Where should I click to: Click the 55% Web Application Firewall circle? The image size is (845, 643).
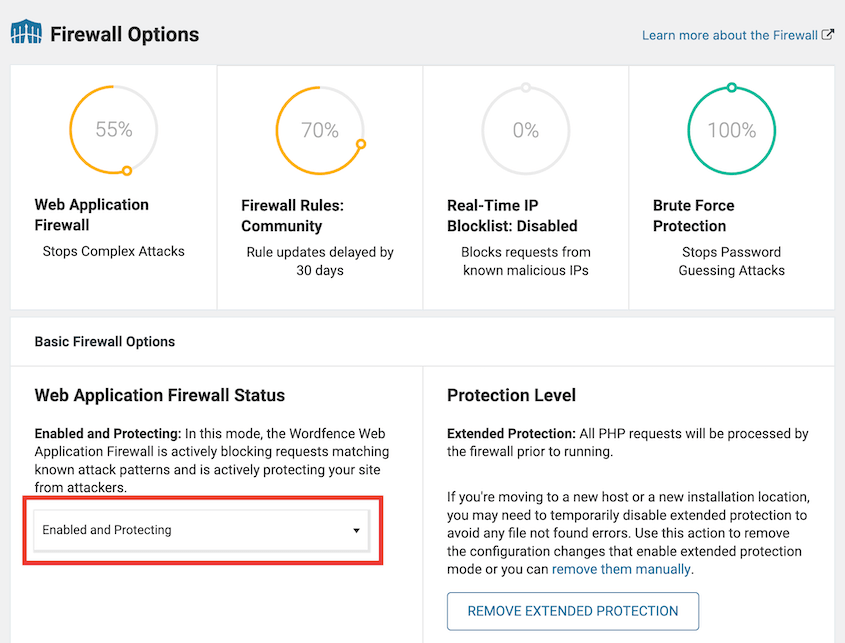tap(113, 130)
